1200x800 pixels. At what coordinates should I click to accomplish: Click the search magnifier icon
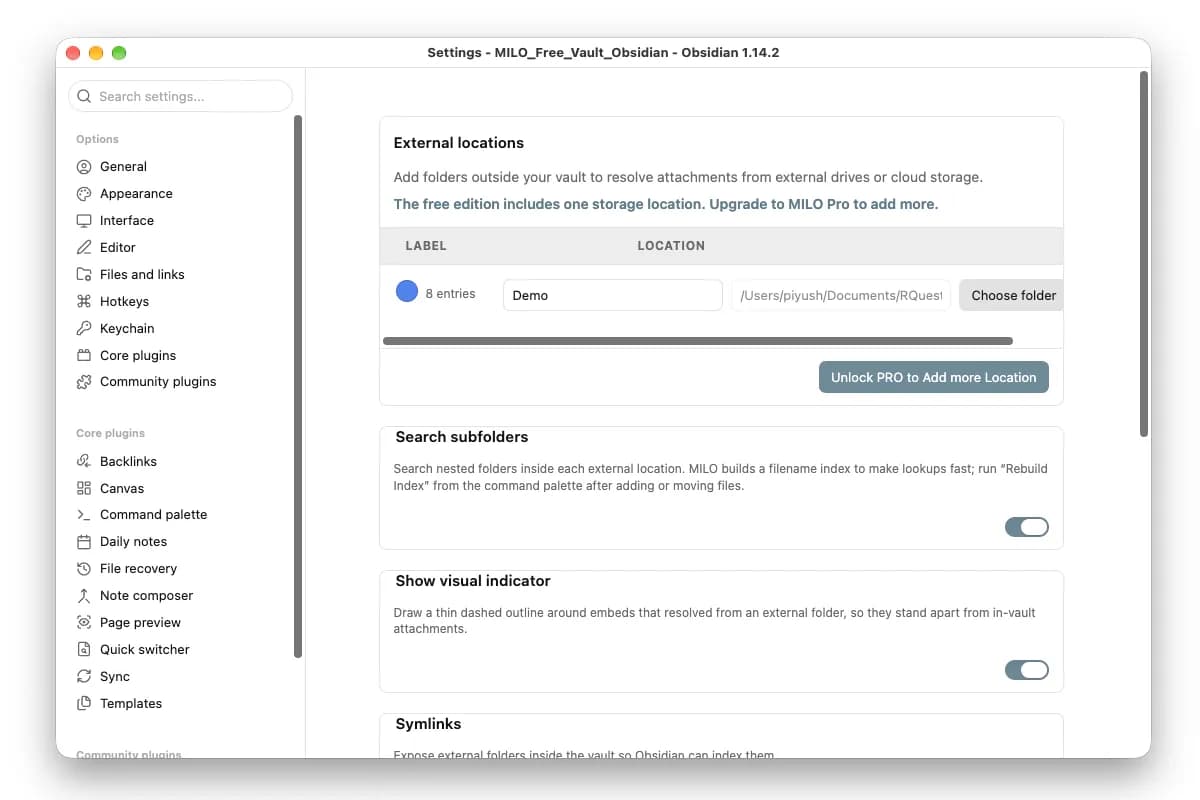pos(84,97)
